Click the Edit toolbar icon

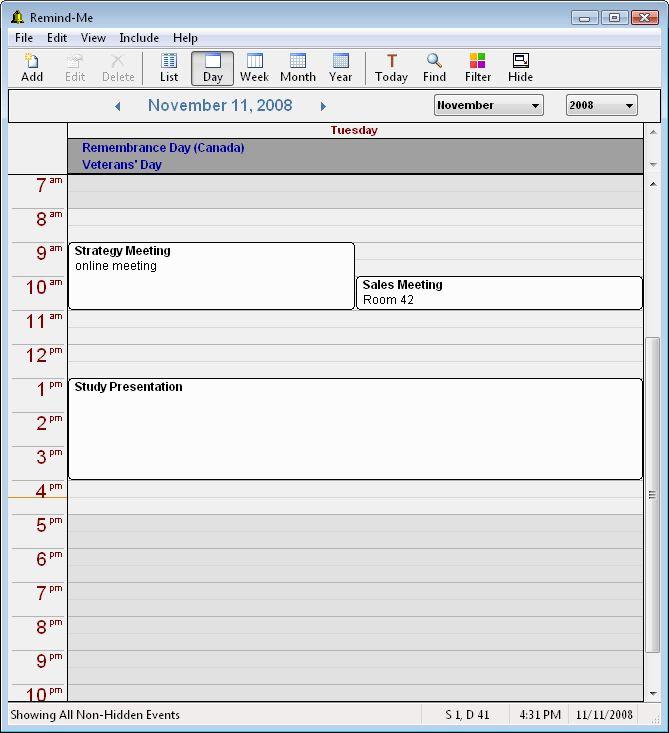click(x=75, y=68)
